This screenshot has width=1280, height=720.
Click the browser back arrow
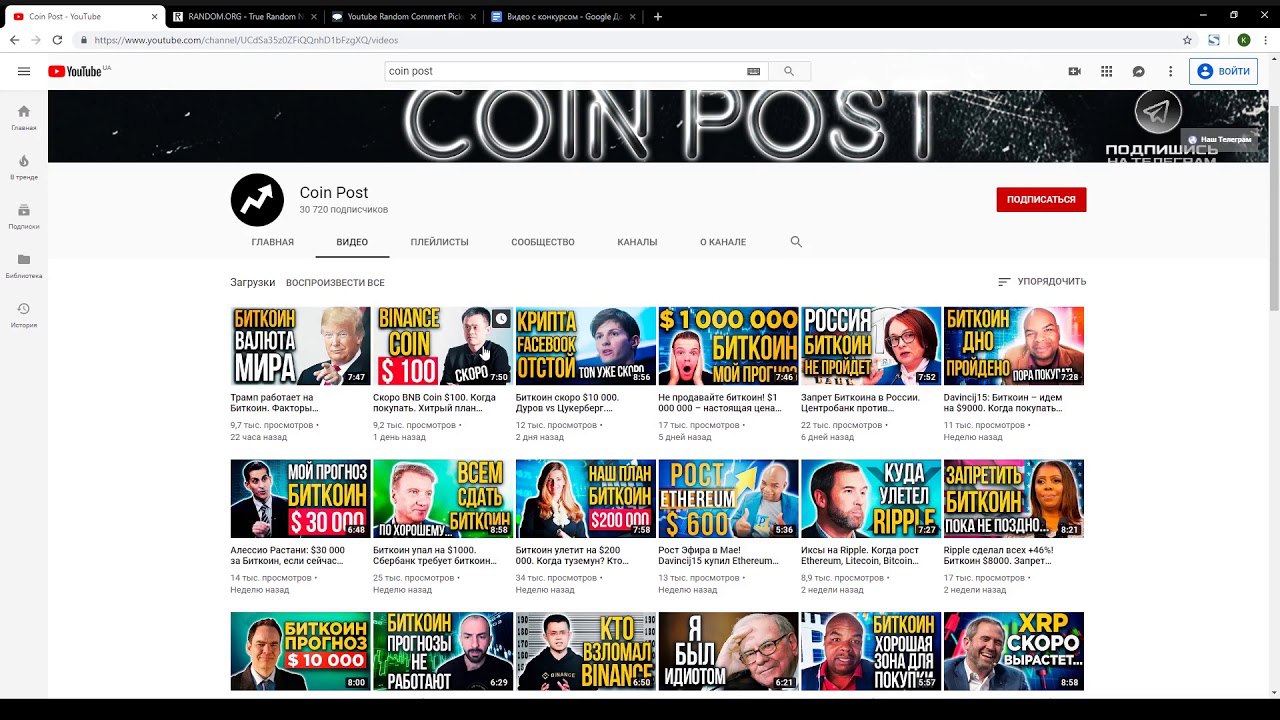tap(14, 40)
